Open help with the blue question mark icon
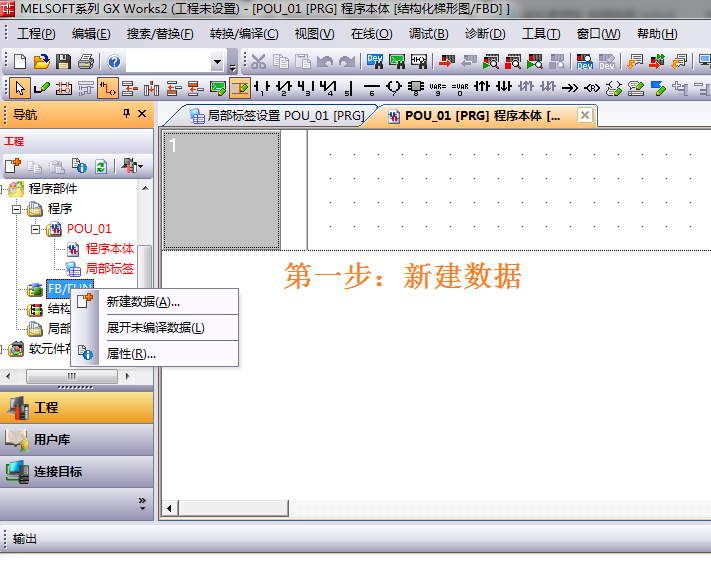Screen dimensions: 711x575 (114, 61)
